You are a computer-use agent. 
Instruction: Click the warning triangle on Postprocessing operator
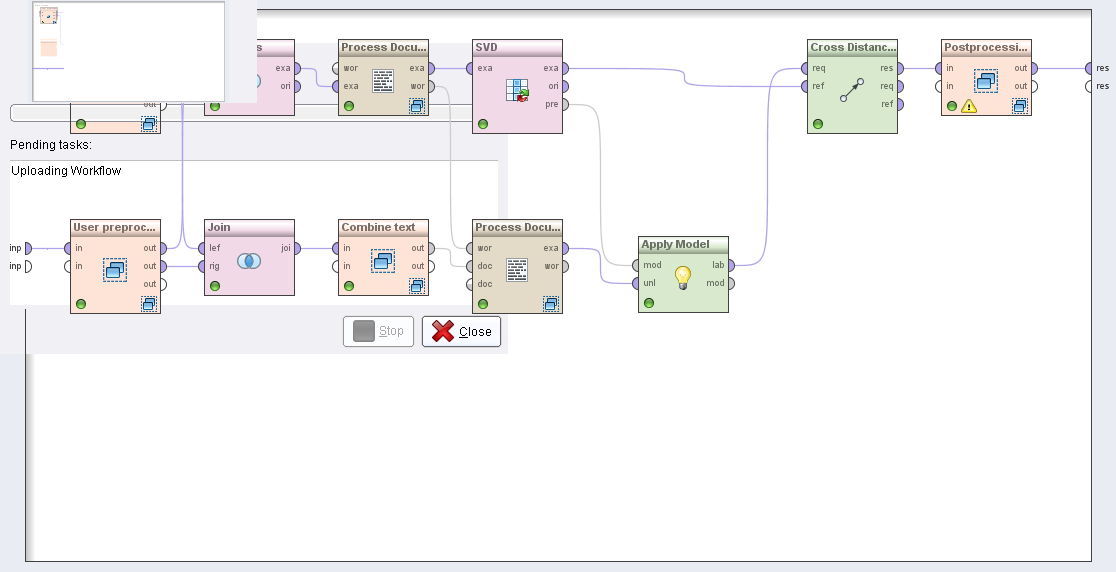pyautogui.click(x=968, y=106)
